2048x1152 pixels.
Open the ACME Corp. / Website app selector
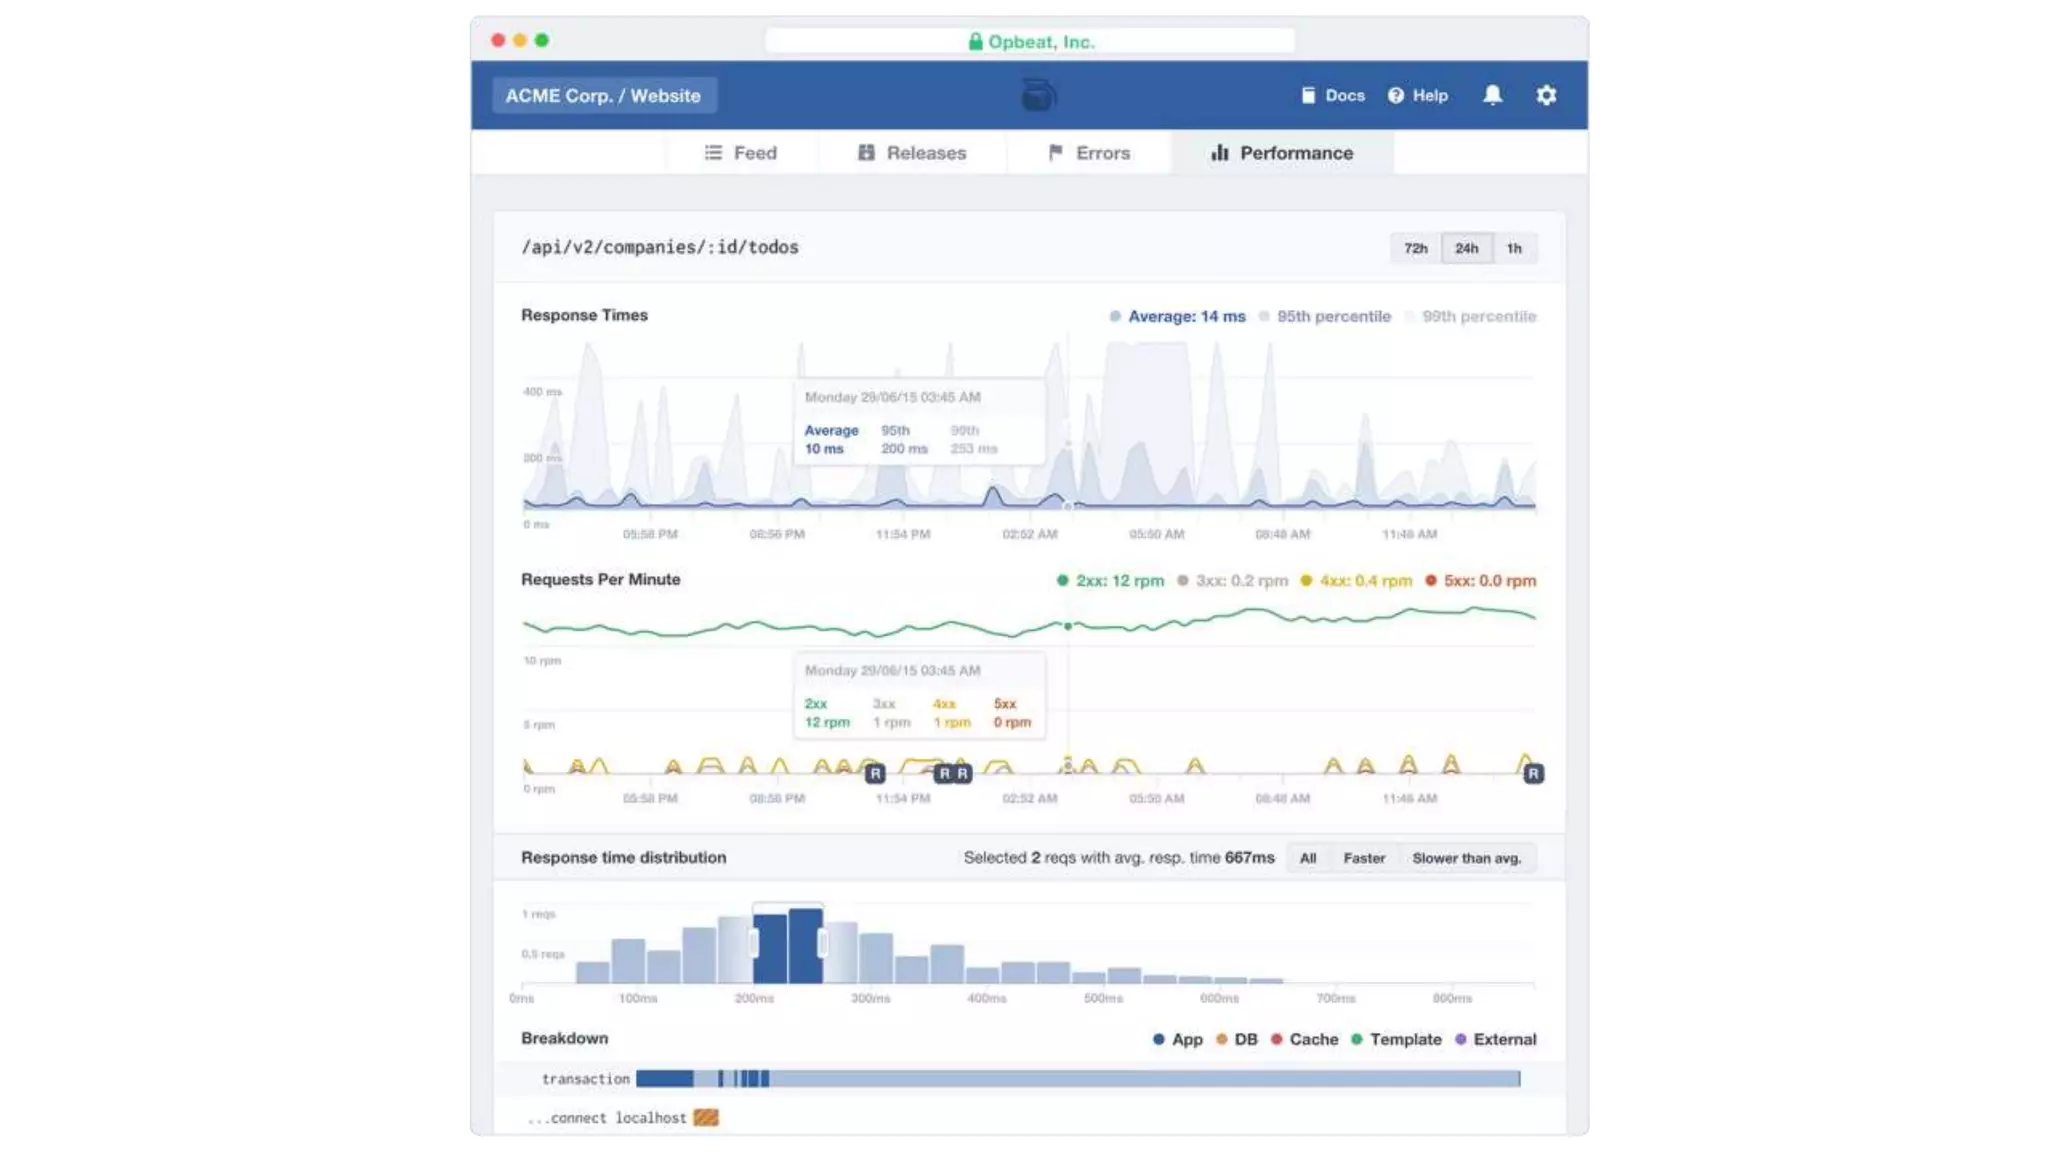coord(603,96)
